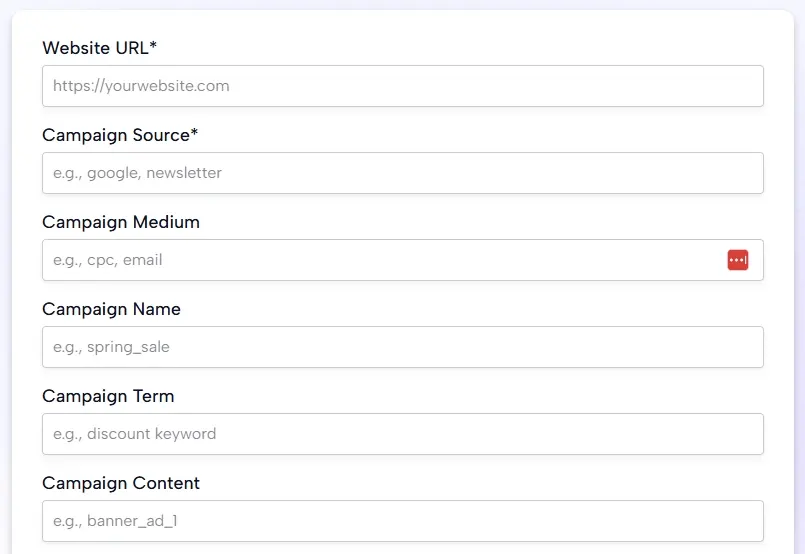Select the Campaign Medium text box
The height and width of the screenshot is (554, 805).
coord(402,260)
